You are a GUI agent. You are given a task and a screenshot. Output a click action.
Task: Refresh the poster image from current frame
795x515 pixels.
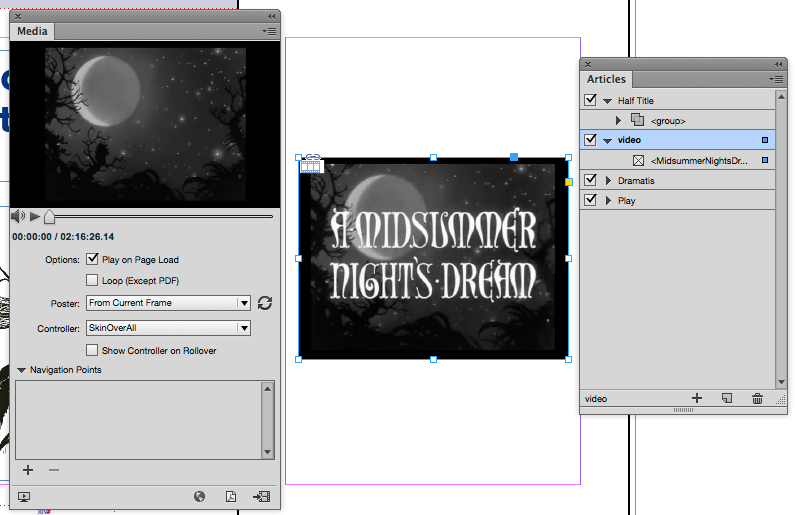click(265, 303)
